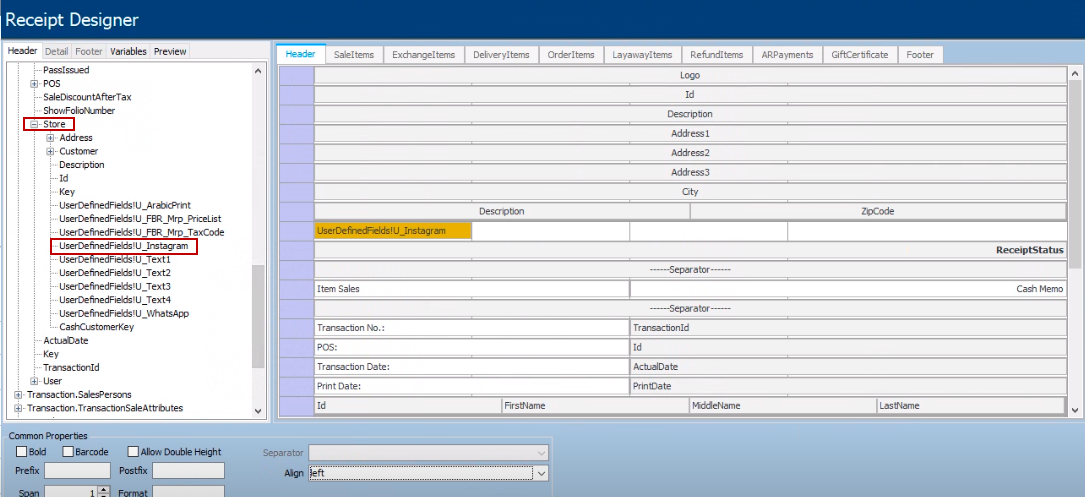Click the PrintDate cell

tap(848, 386)
